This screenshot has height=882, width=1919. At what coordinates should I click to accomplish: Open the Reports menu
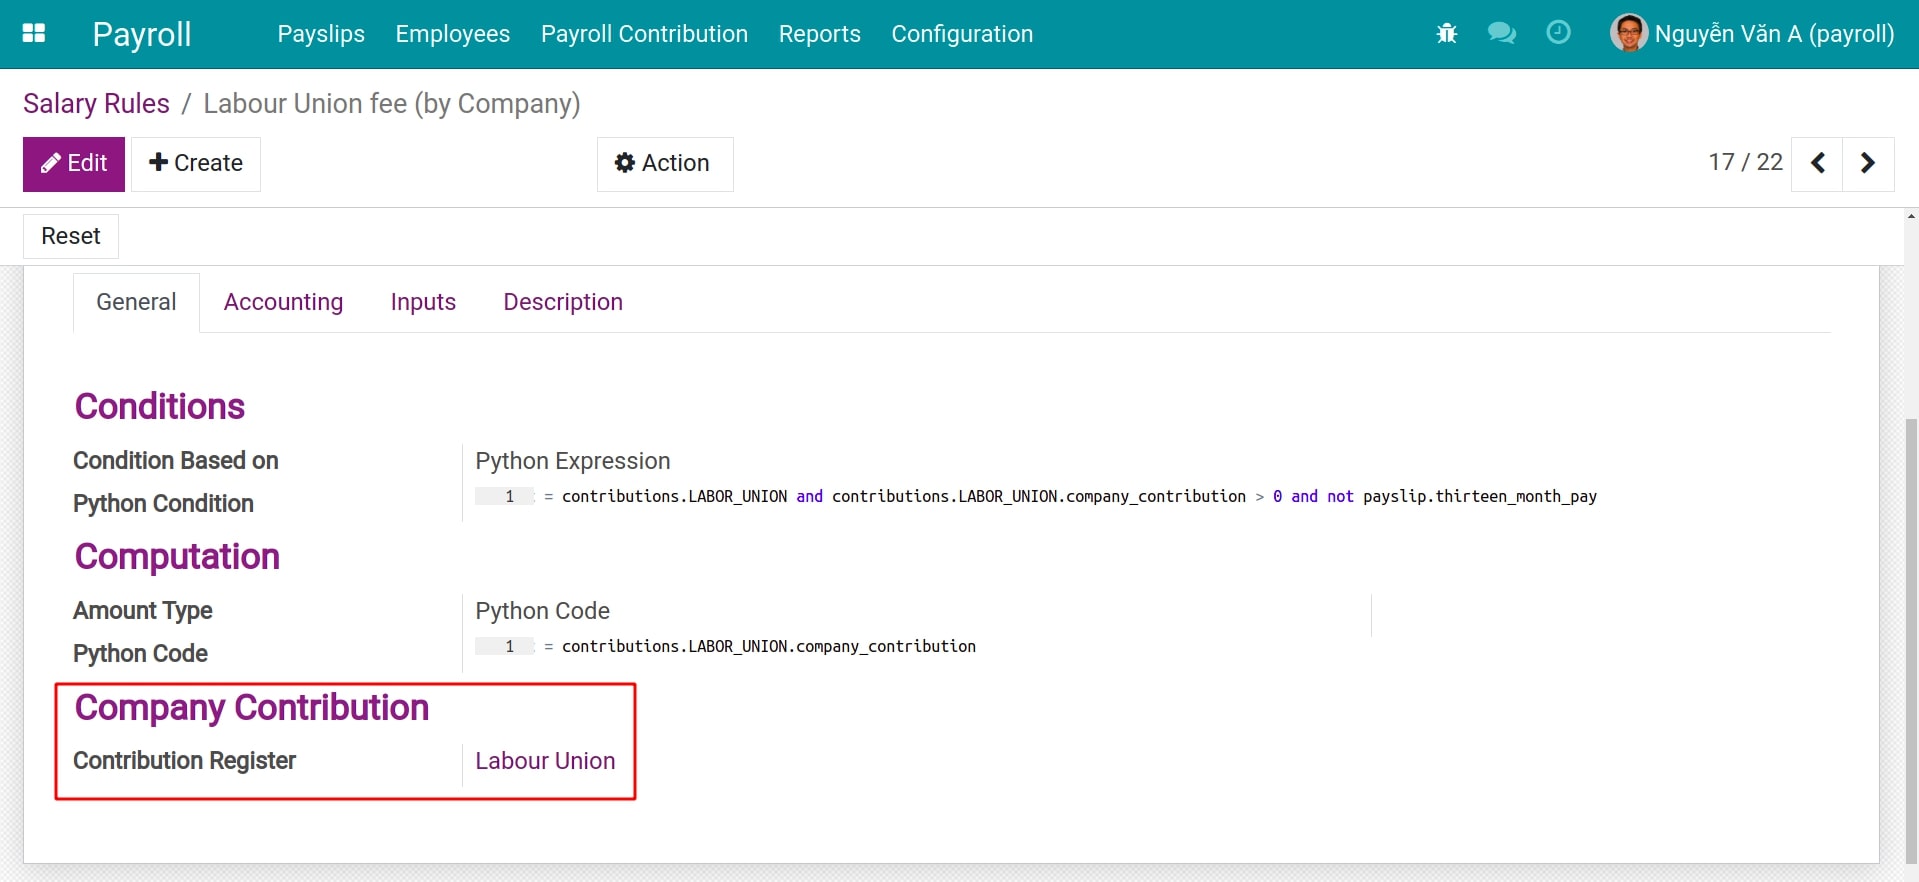(819, 34)
